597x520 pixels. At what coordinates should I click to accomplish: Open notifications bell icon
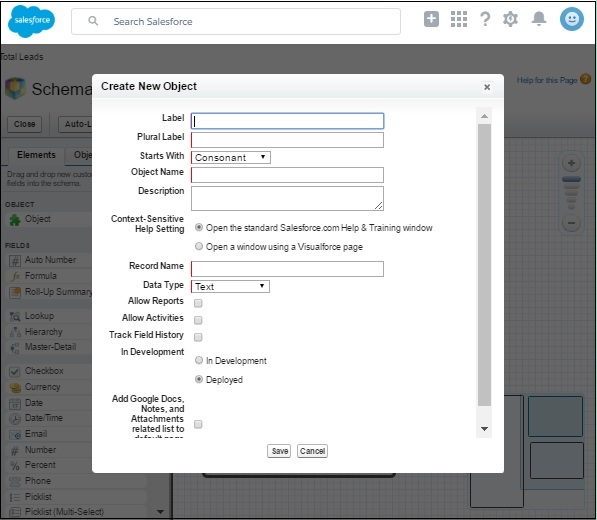tap(539, 19)
